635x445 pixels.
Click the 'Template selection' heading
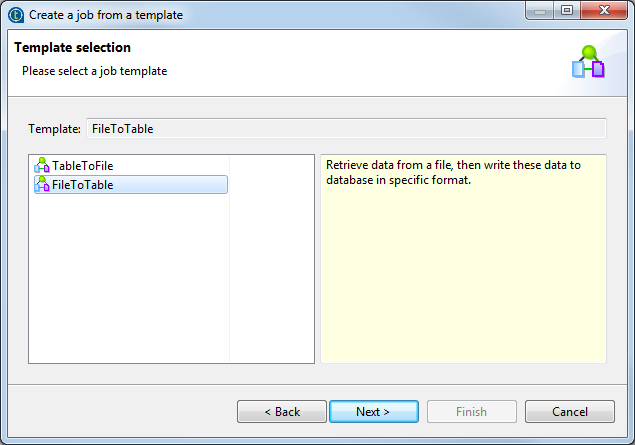point(72,48)
